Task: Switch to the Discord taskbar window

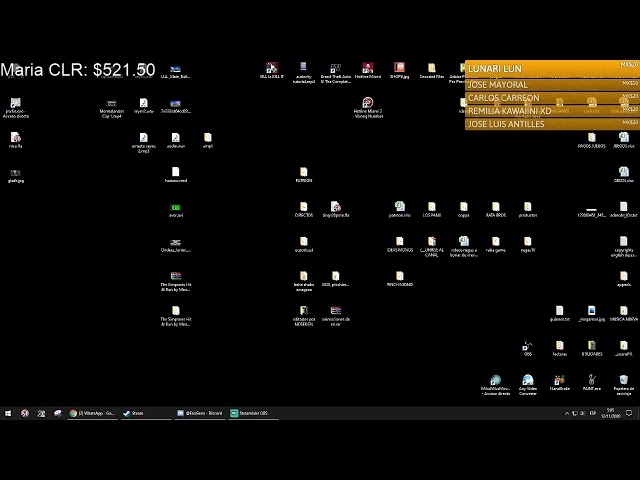Action: coord(200,413)
